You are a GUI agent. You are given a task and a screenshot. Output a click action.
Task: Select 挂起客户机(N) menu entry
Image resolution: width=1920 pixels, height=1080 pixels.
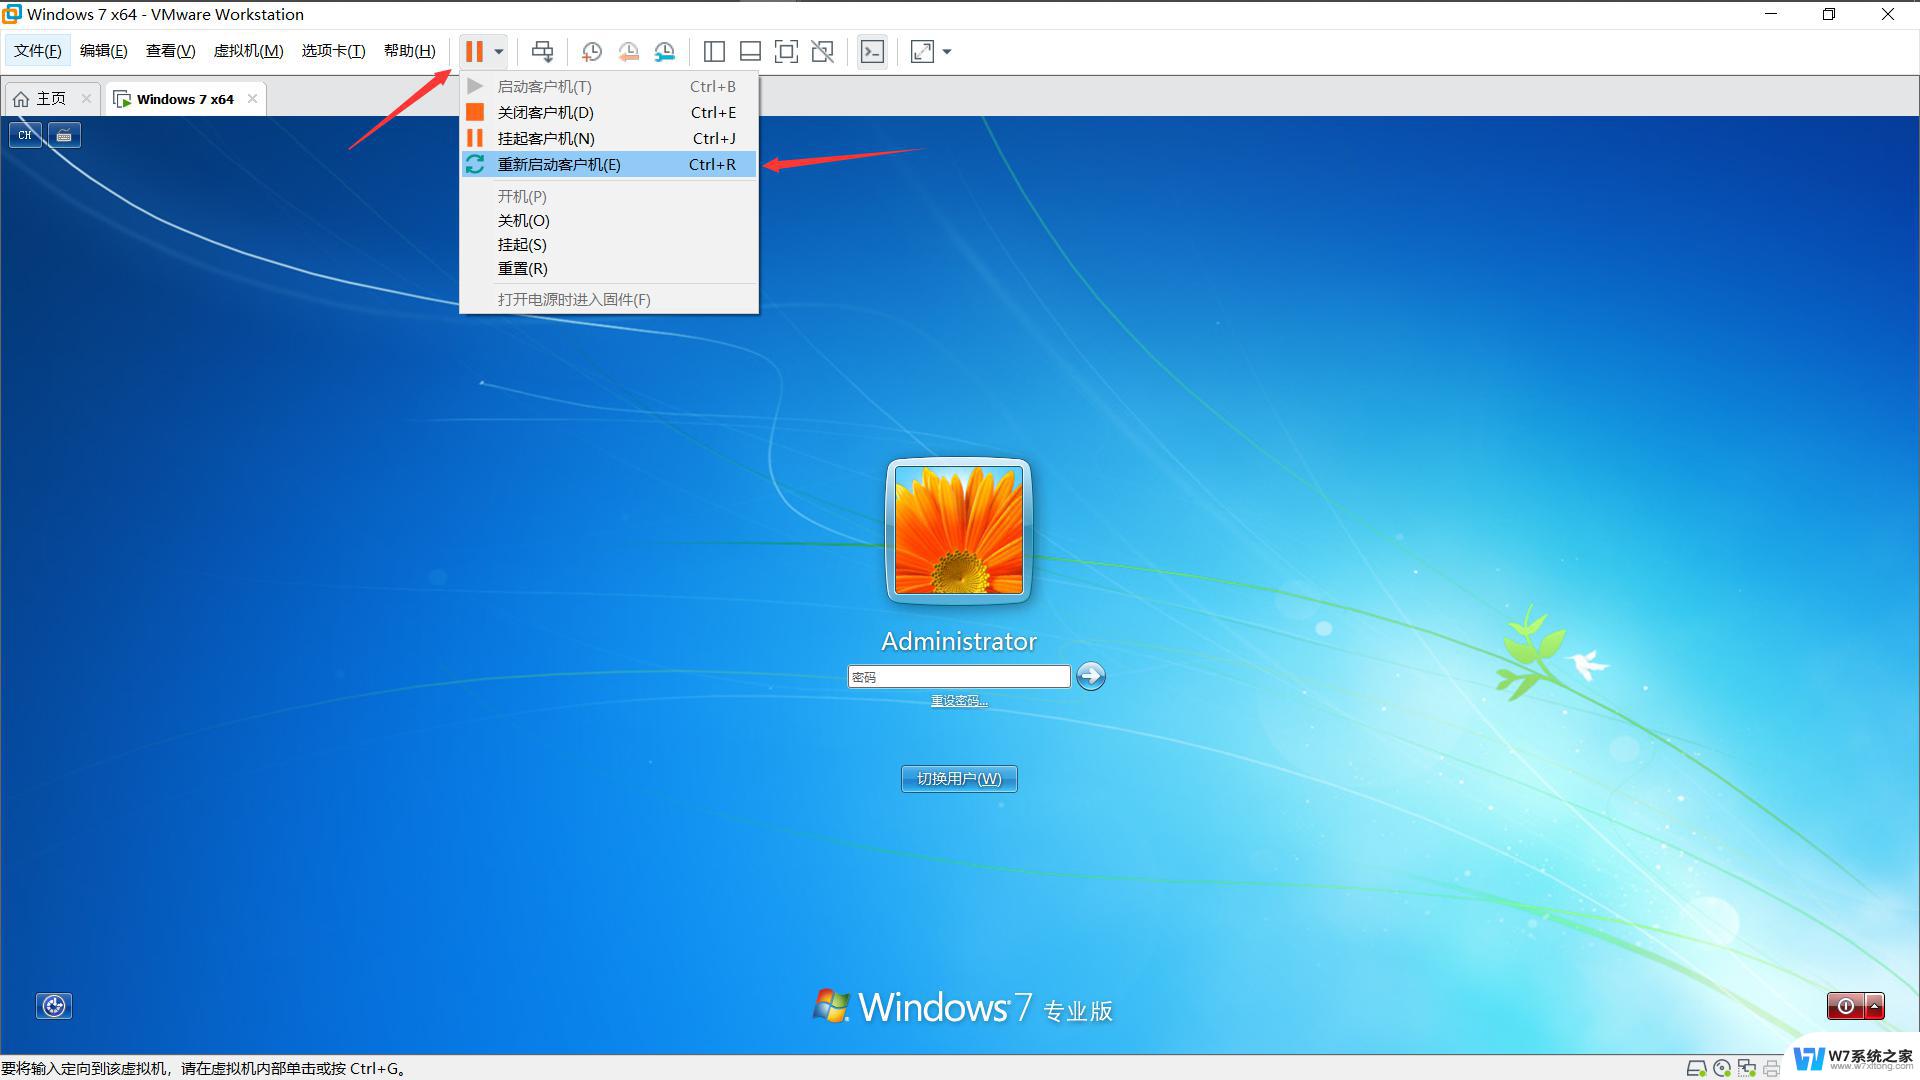click(x=608, y=138)
